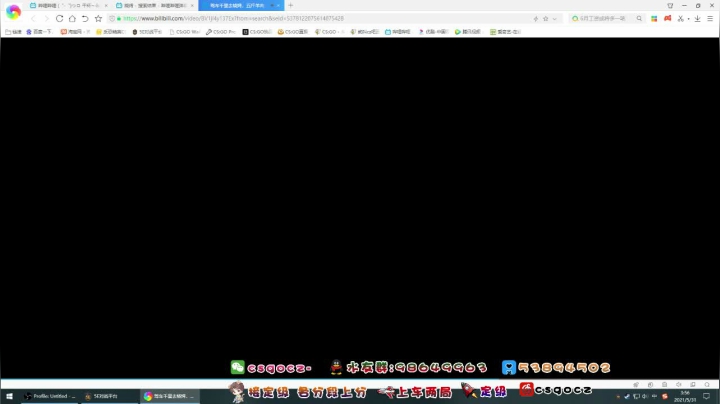Close the active blue tab
The height and width of the screenshot is (404, 720).
278,6
